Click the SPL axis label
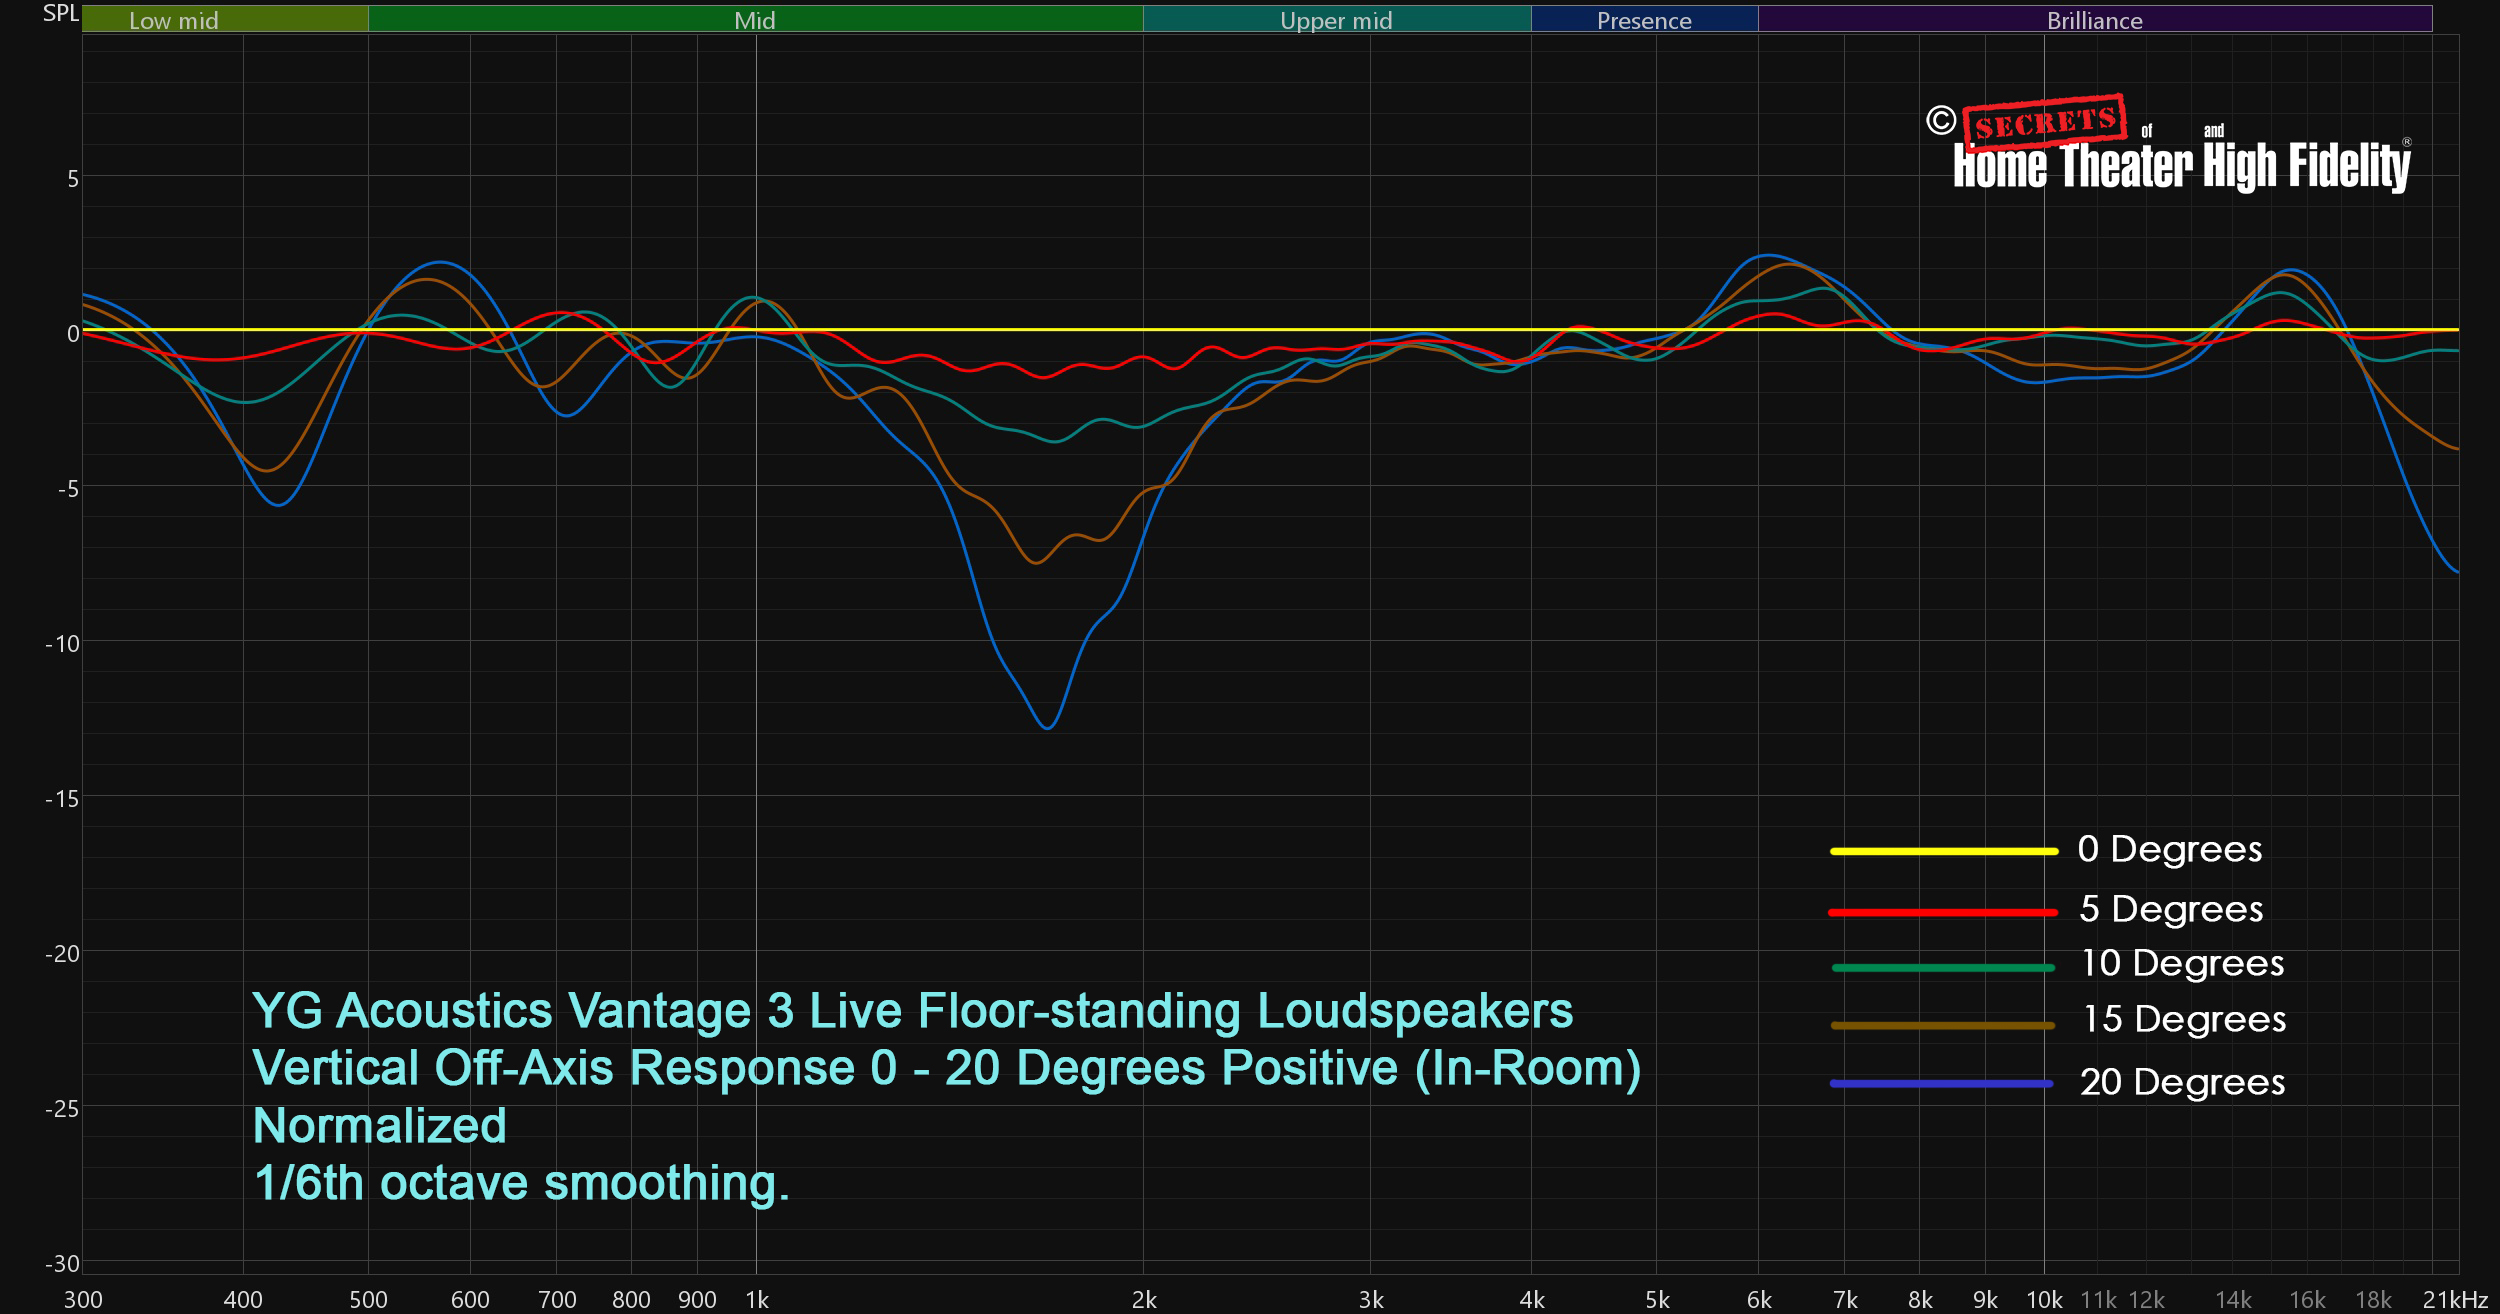The height and width of the screenshot is (1314, 2500). pos(60,13)
